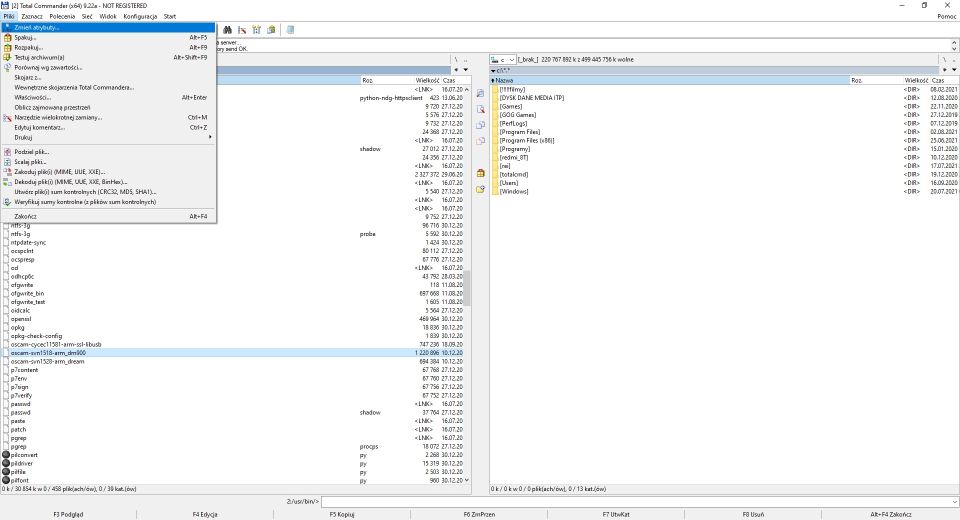Open the [GOG Games] folder
The image size is (960, 520).
(x=518, y=114)
